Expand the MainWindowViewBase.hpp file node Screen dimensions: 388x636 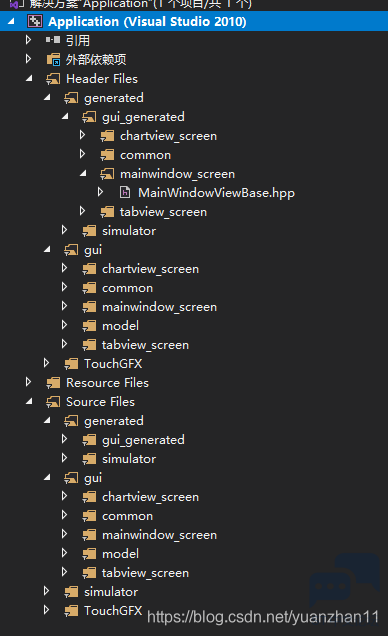100,192
